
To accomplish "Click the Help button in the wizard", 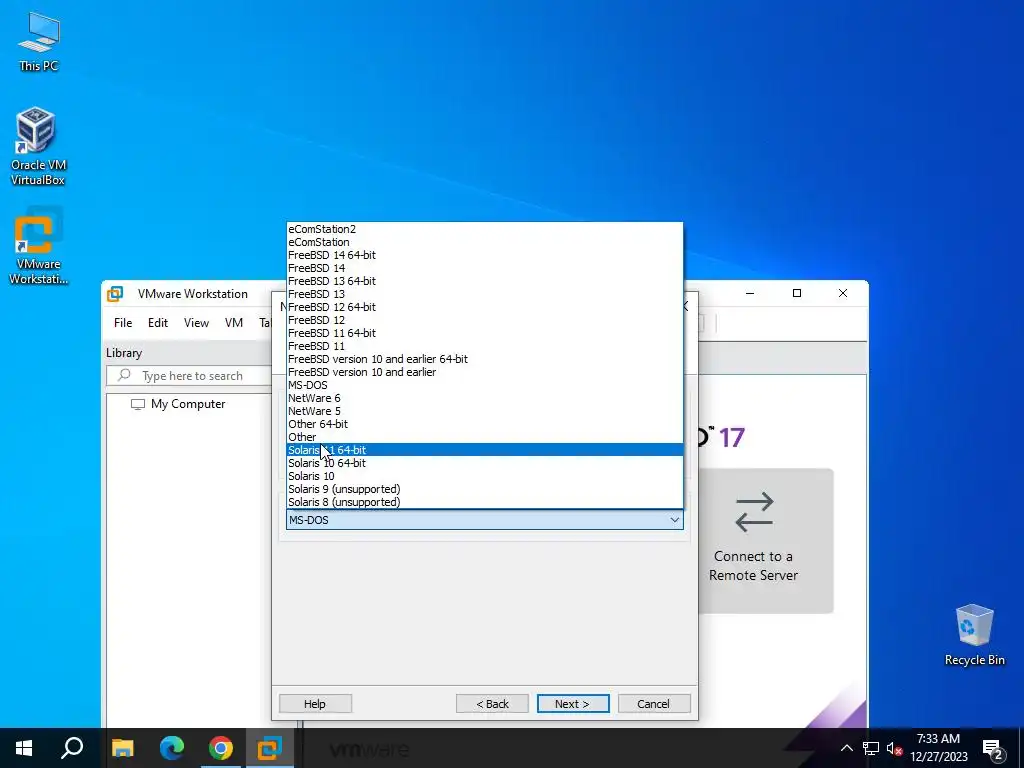I will 315,704.
